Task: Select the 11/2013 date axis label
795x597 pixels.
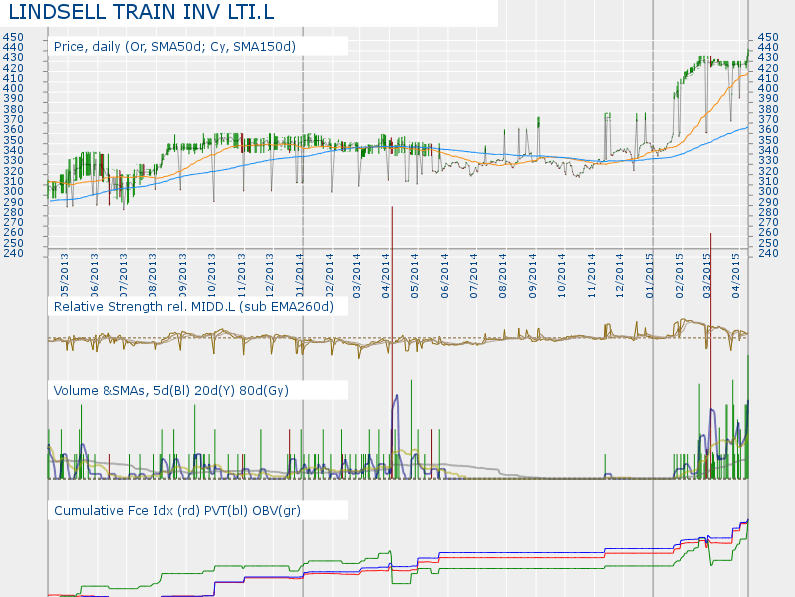Action: point(241,275)
